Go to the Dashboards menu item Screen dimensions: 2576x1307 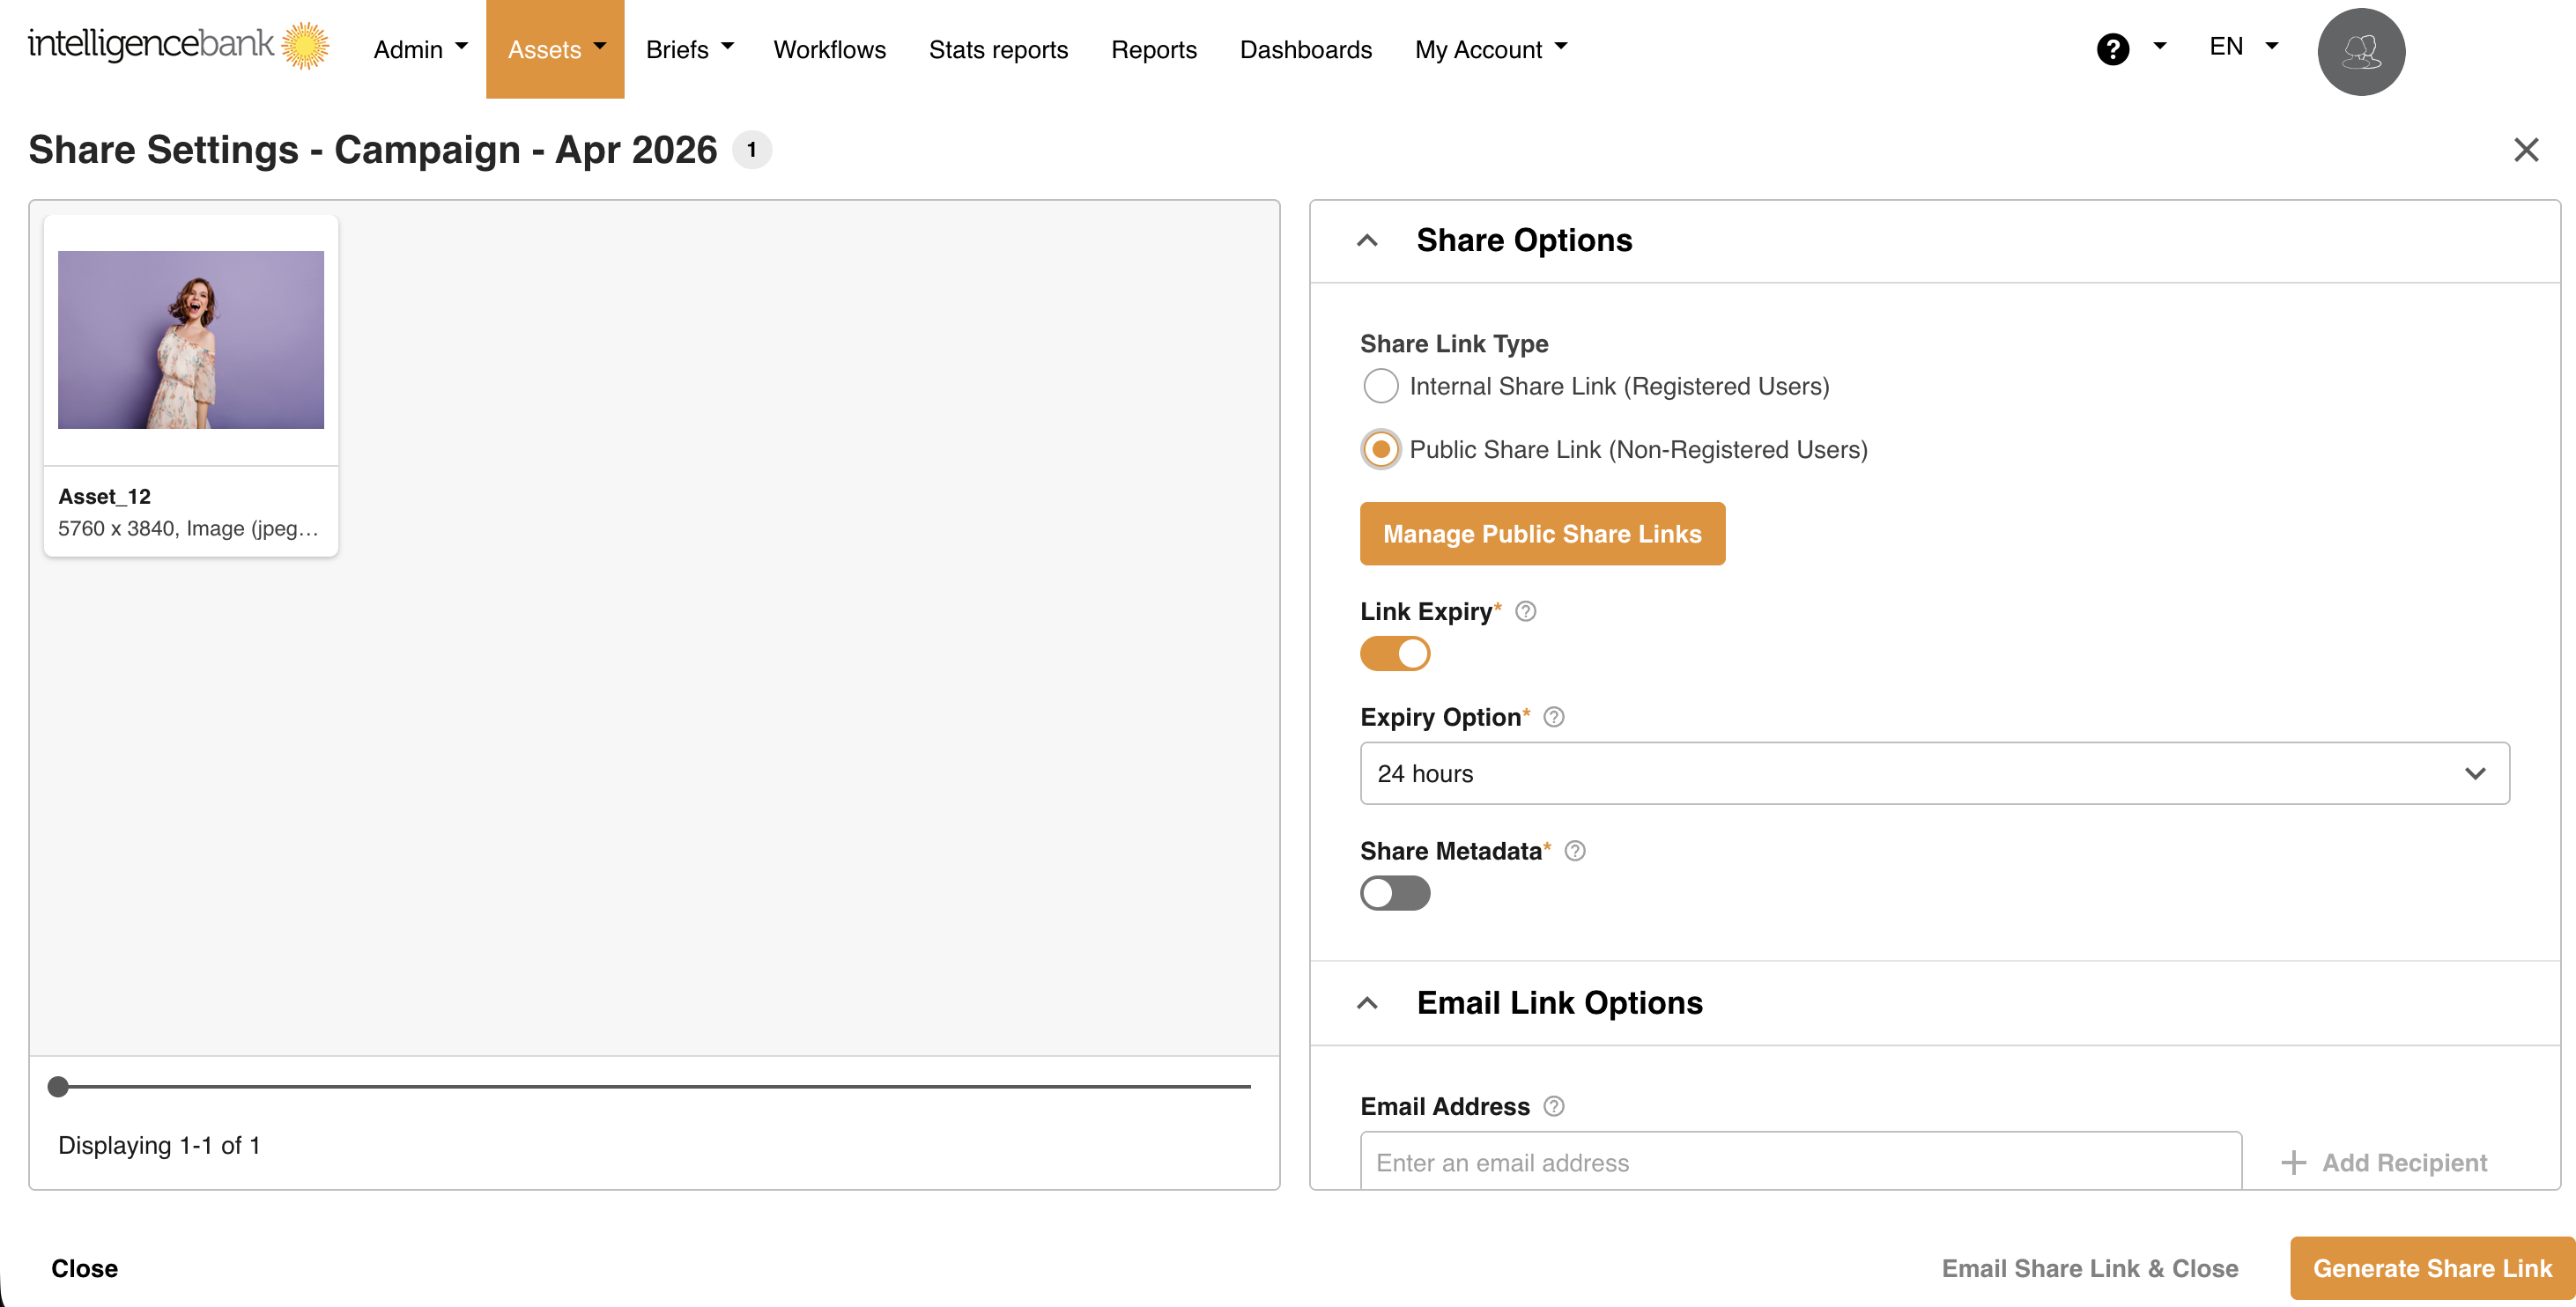1305,49
